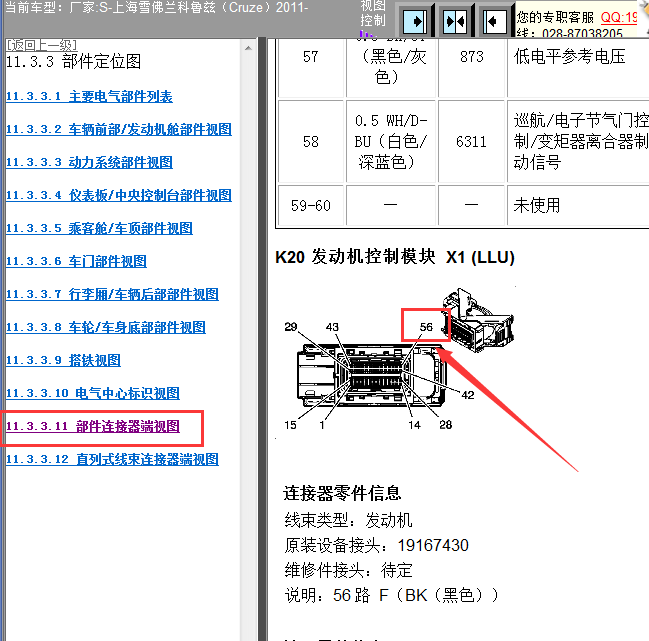The height and width of the screenshot is (641, 649).
Task: Open 11.3.3.10 电气中心标识视图
Action: [93, 394]
